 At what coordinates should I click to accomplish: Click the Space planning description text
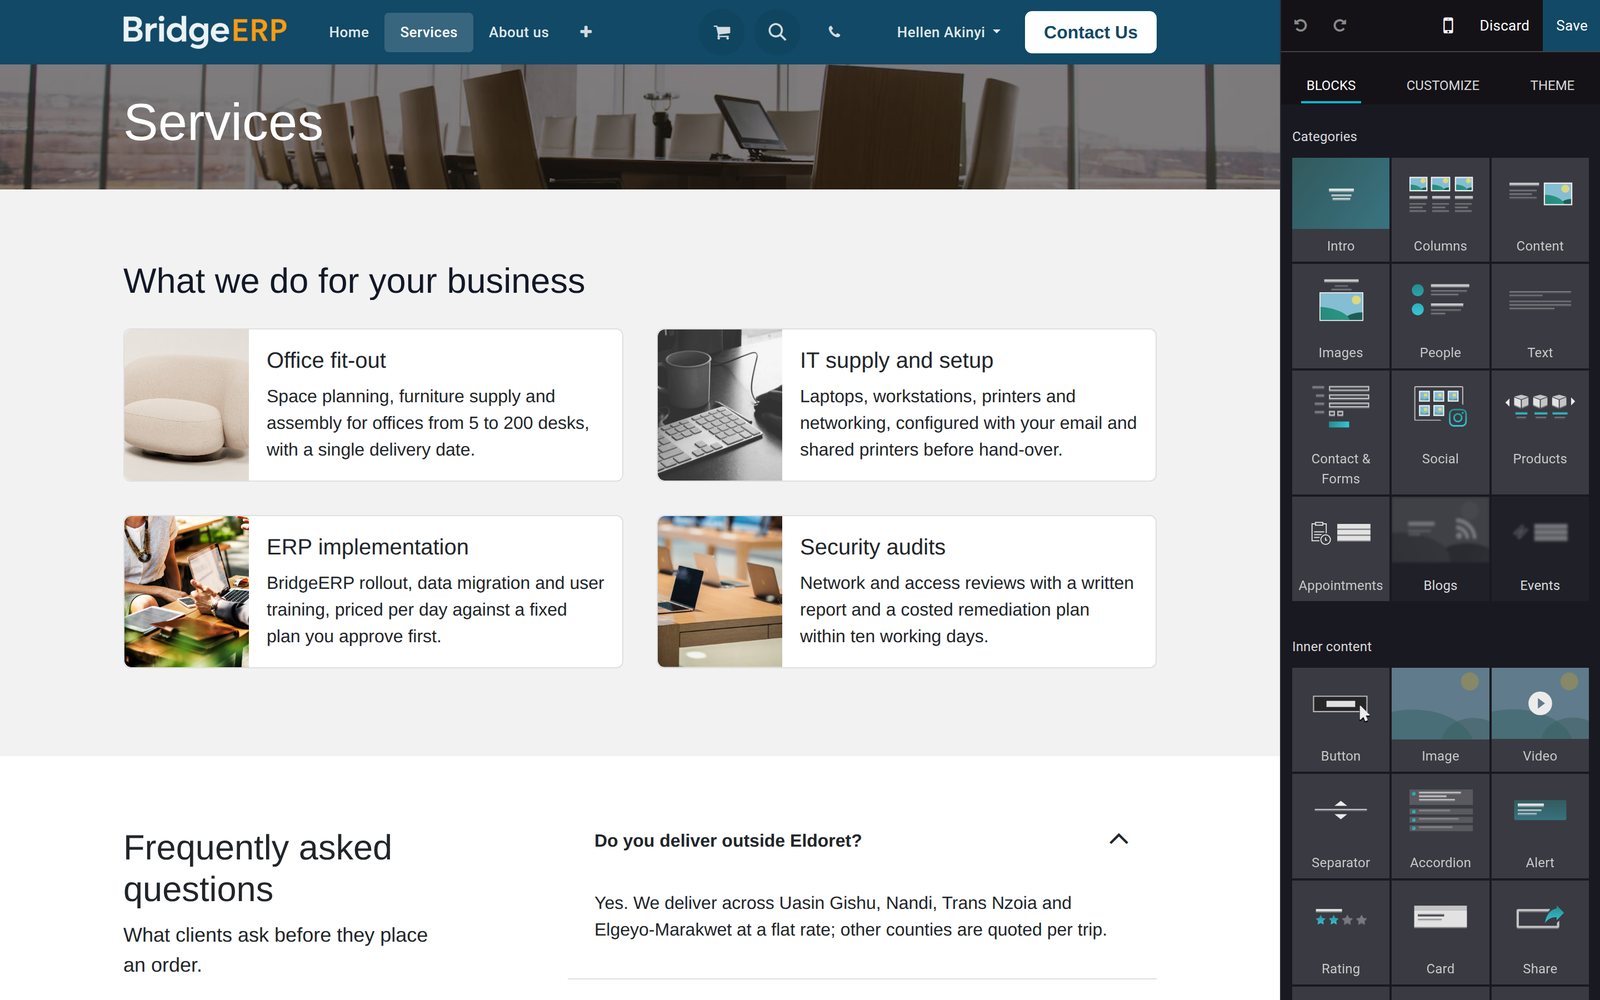point(428,423)
